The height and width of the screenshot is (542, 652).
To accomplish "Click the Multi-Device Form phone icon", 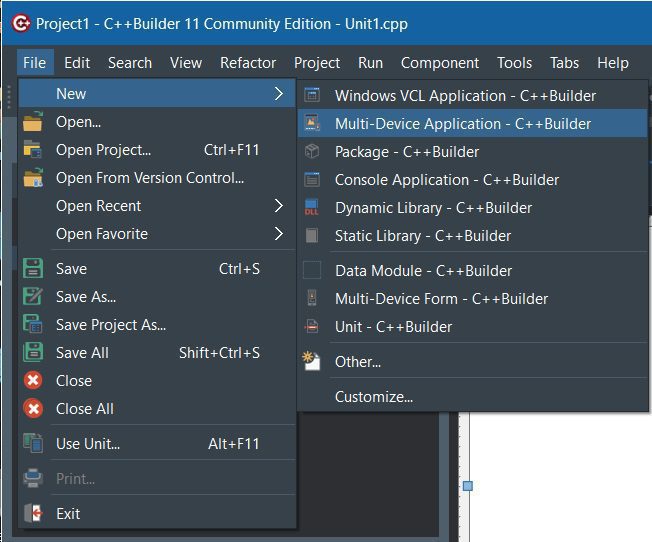I will [312, 298].
